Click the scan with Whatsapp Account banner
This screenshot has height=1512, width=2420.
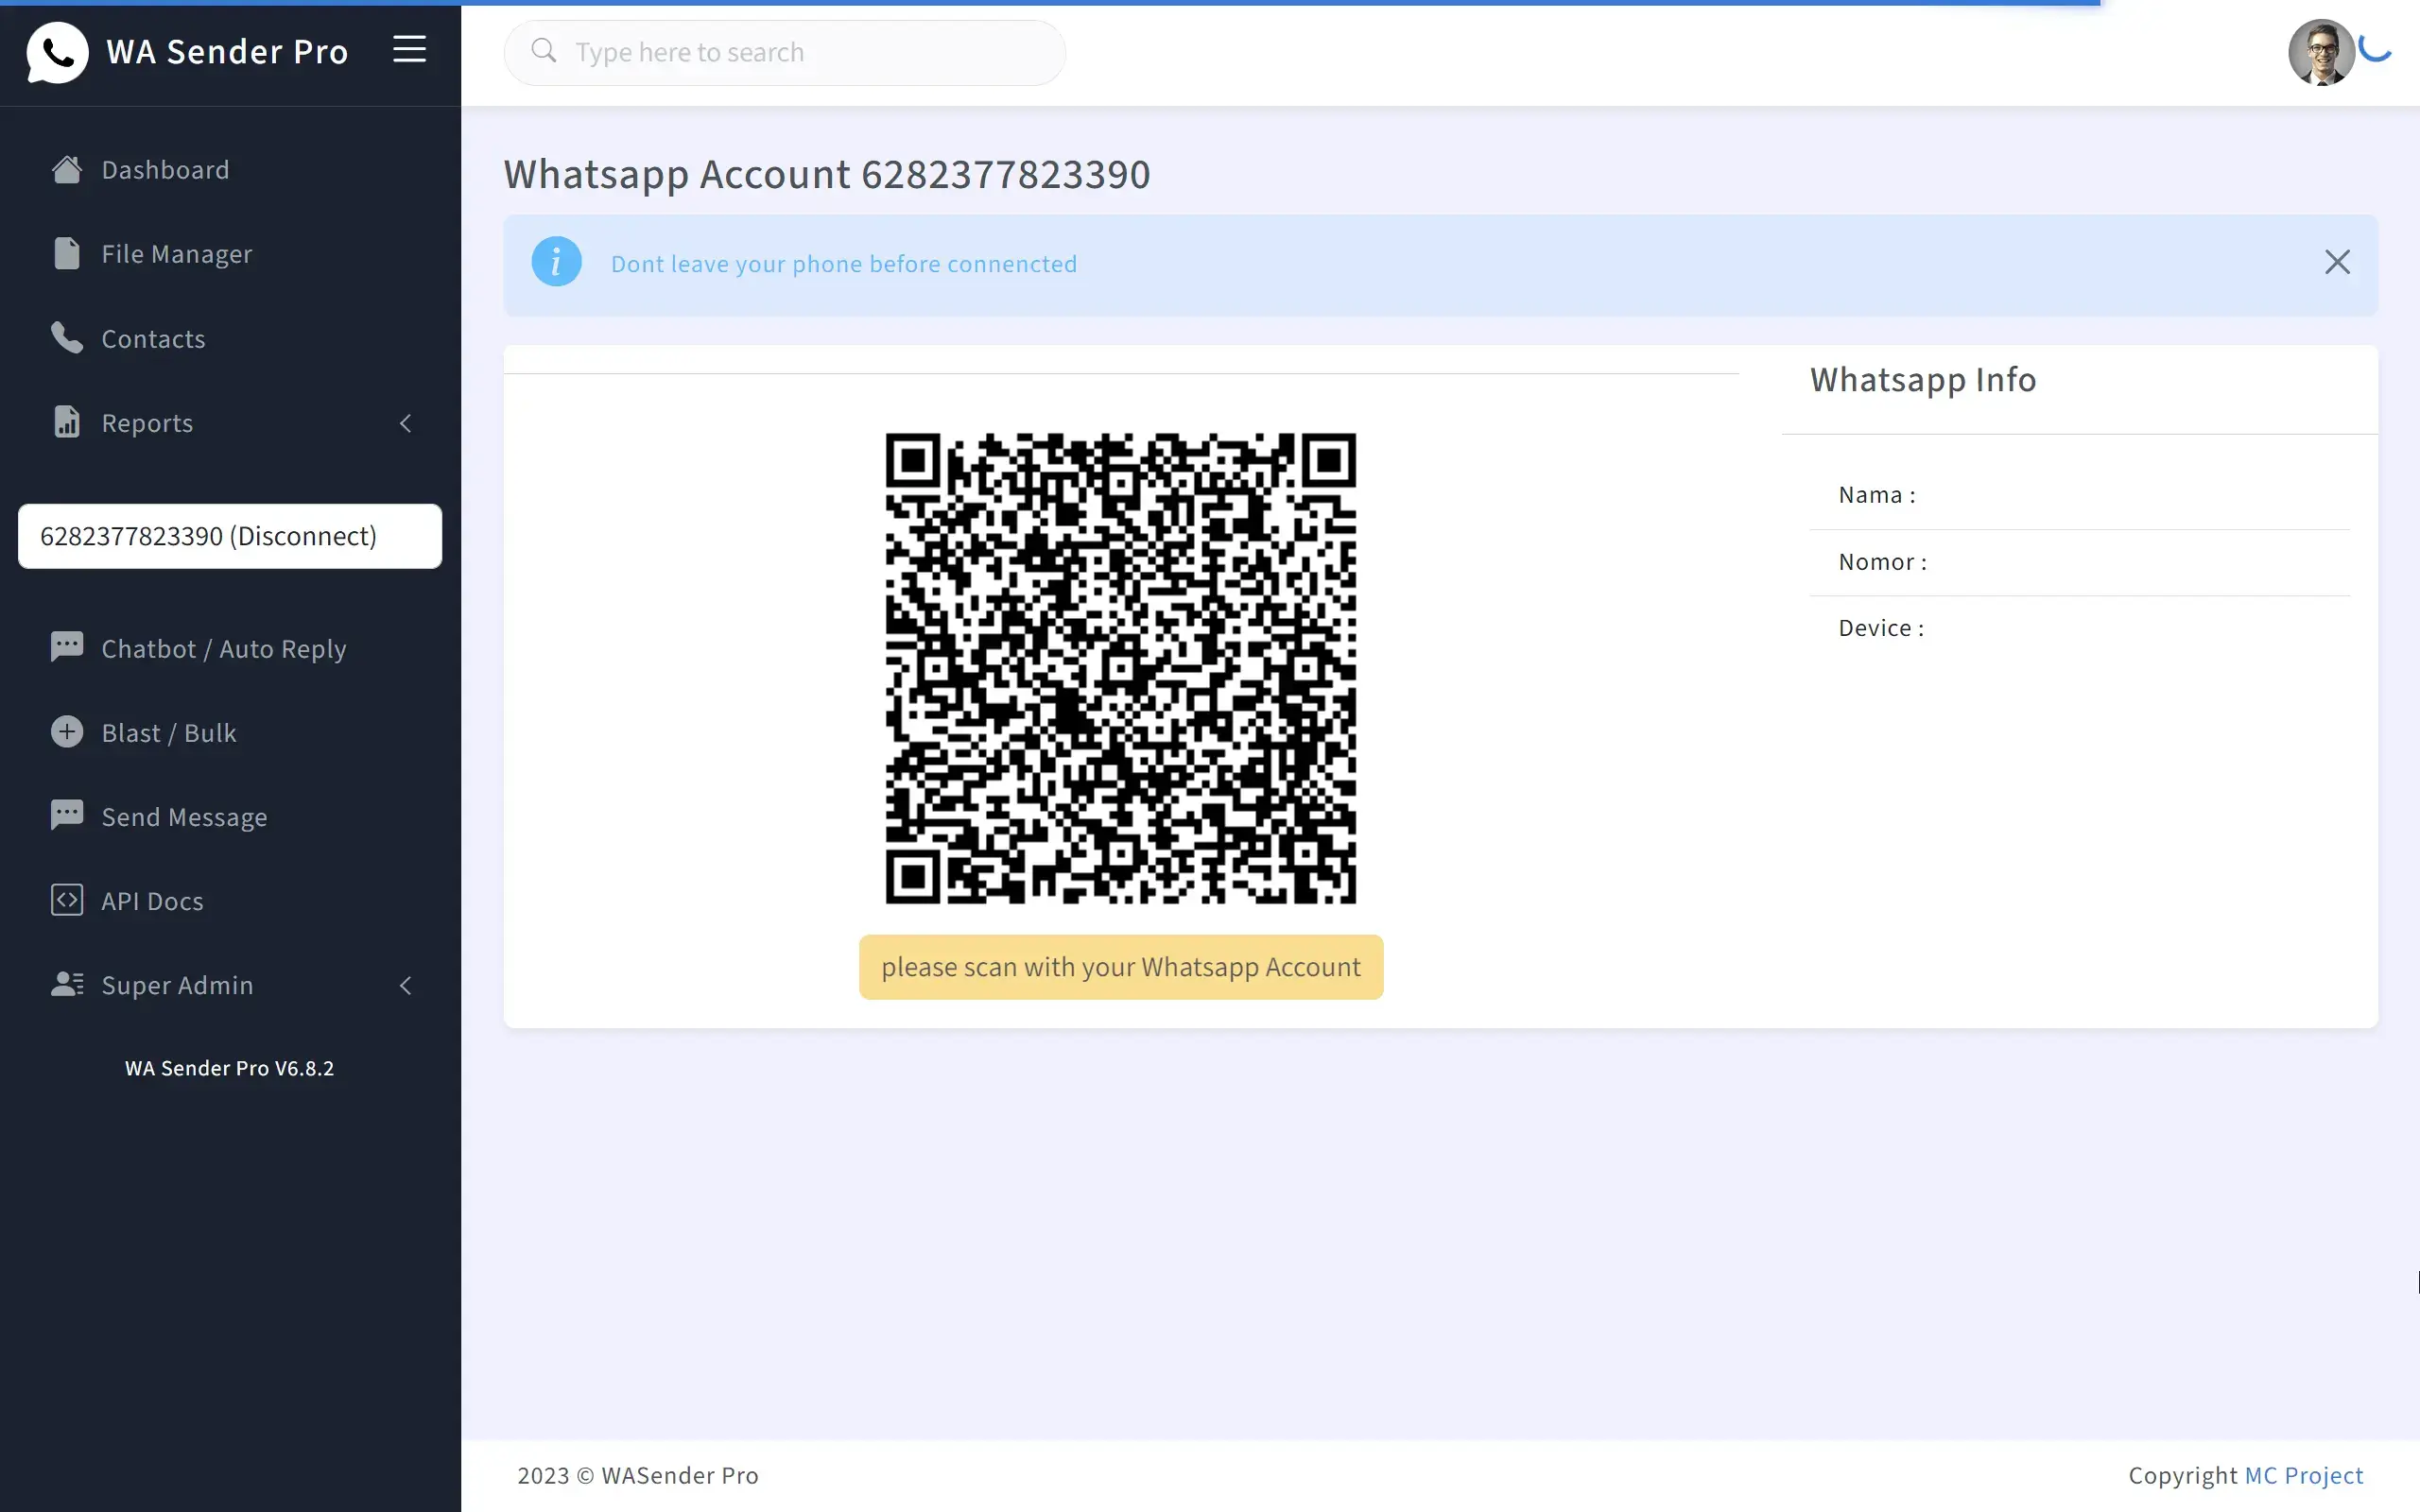1121,966
